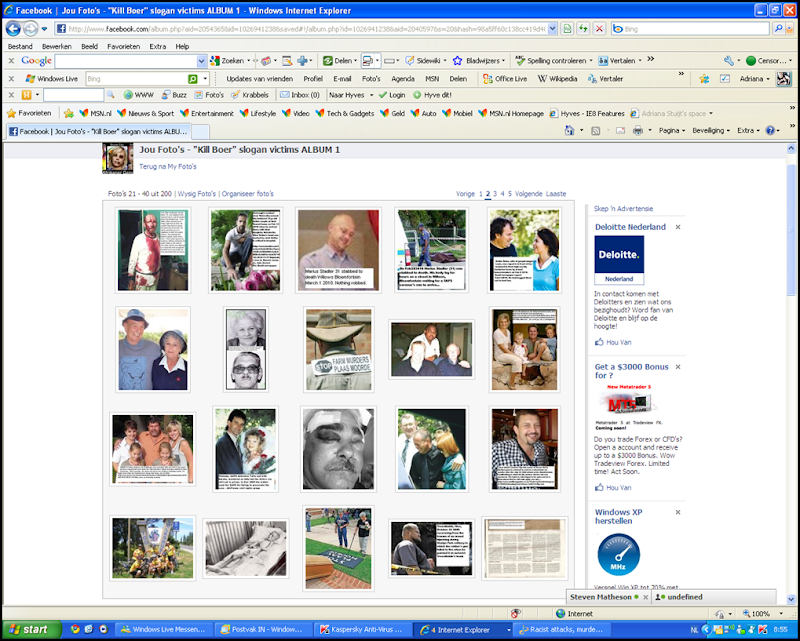The image size is (800, 641).
Task: Close the Steven Matheson chat tab
Action: coord(645,597)
